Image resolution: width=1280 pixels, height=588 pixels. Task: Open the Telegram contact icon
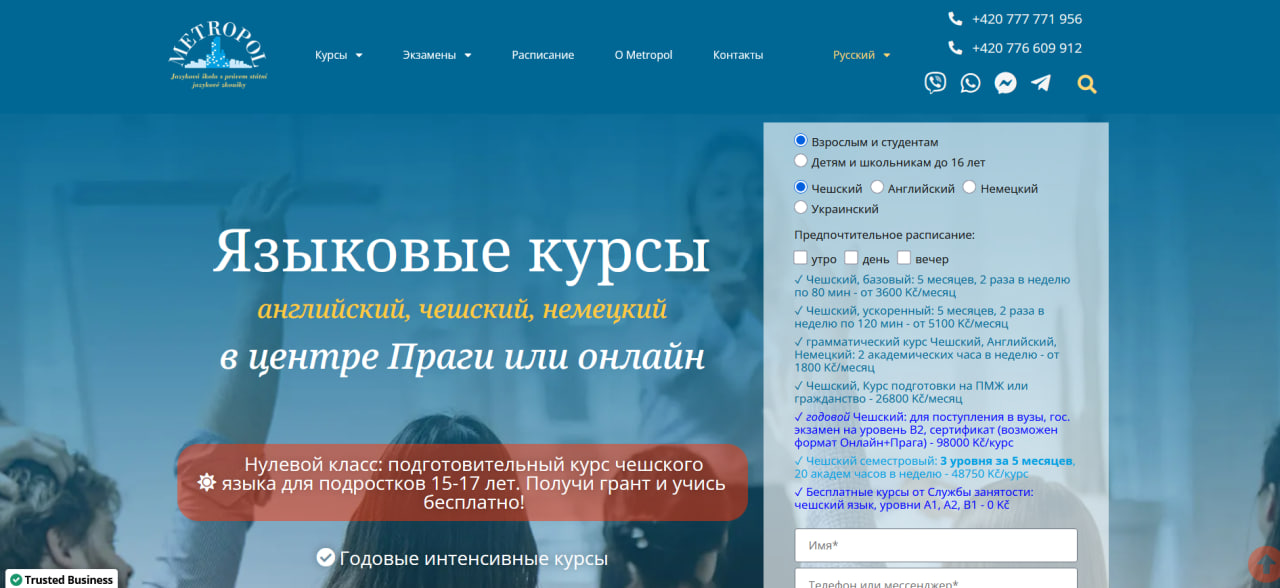point(1041,83)
